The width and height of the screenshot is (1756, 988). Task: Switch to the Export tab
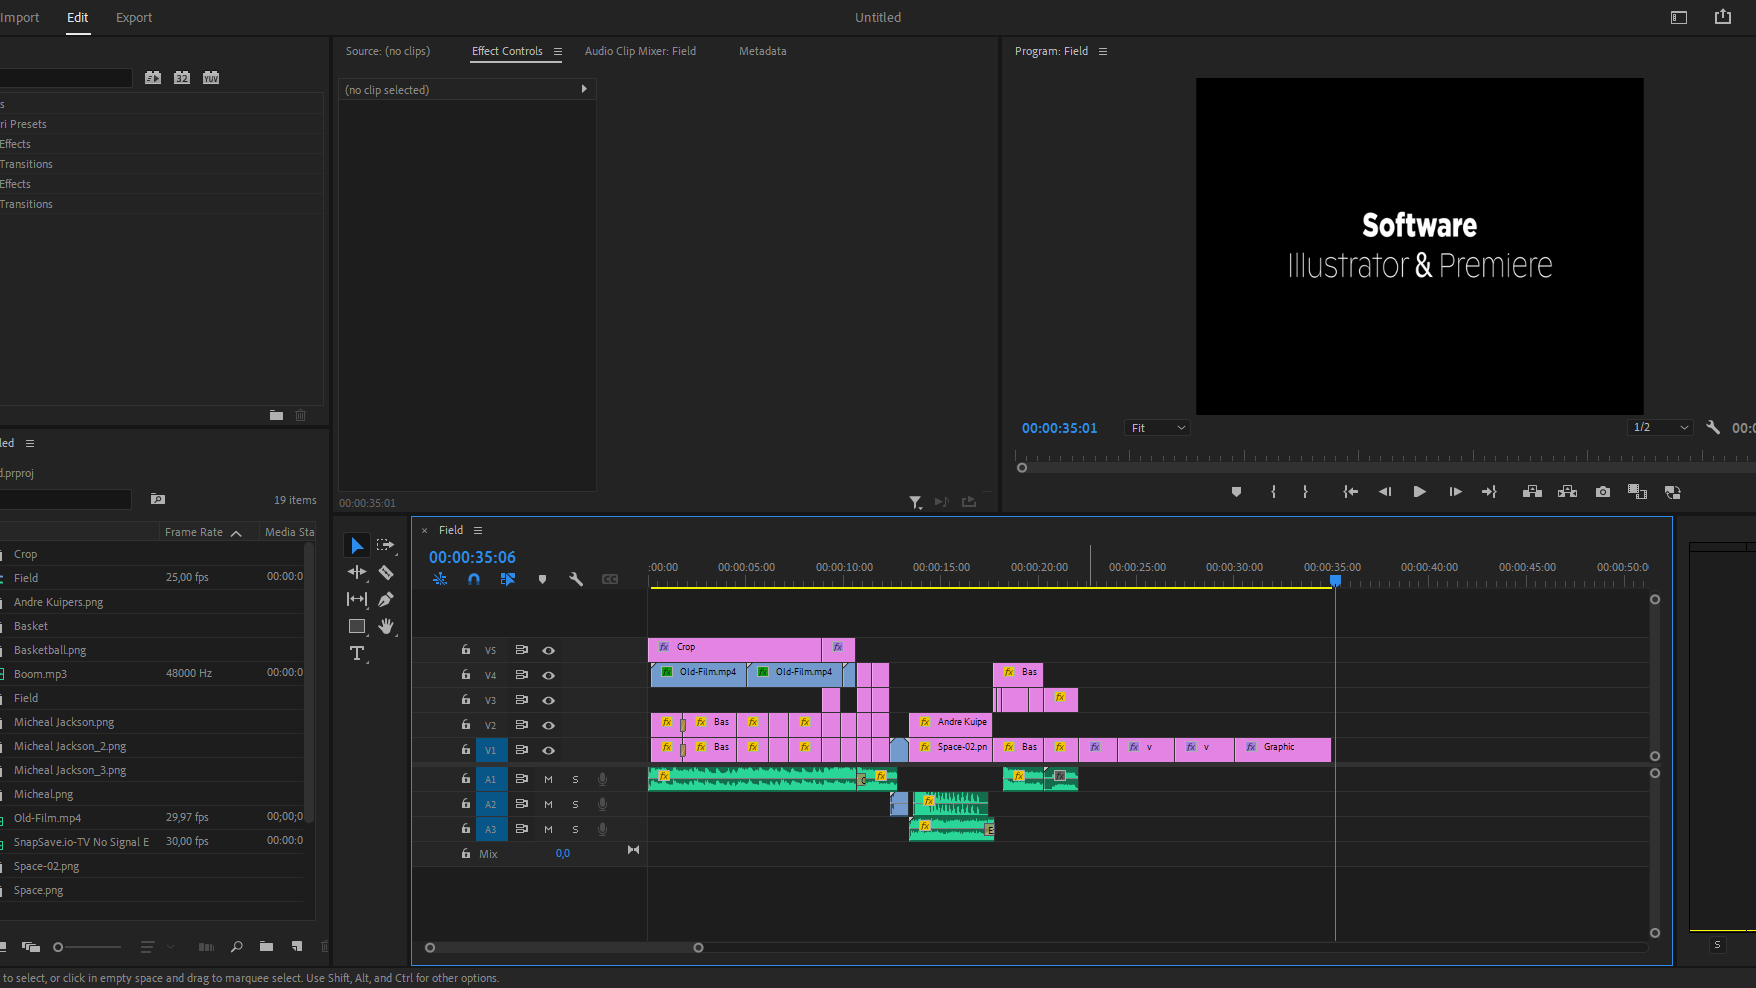pyautogui.click(x=134, y=18)
